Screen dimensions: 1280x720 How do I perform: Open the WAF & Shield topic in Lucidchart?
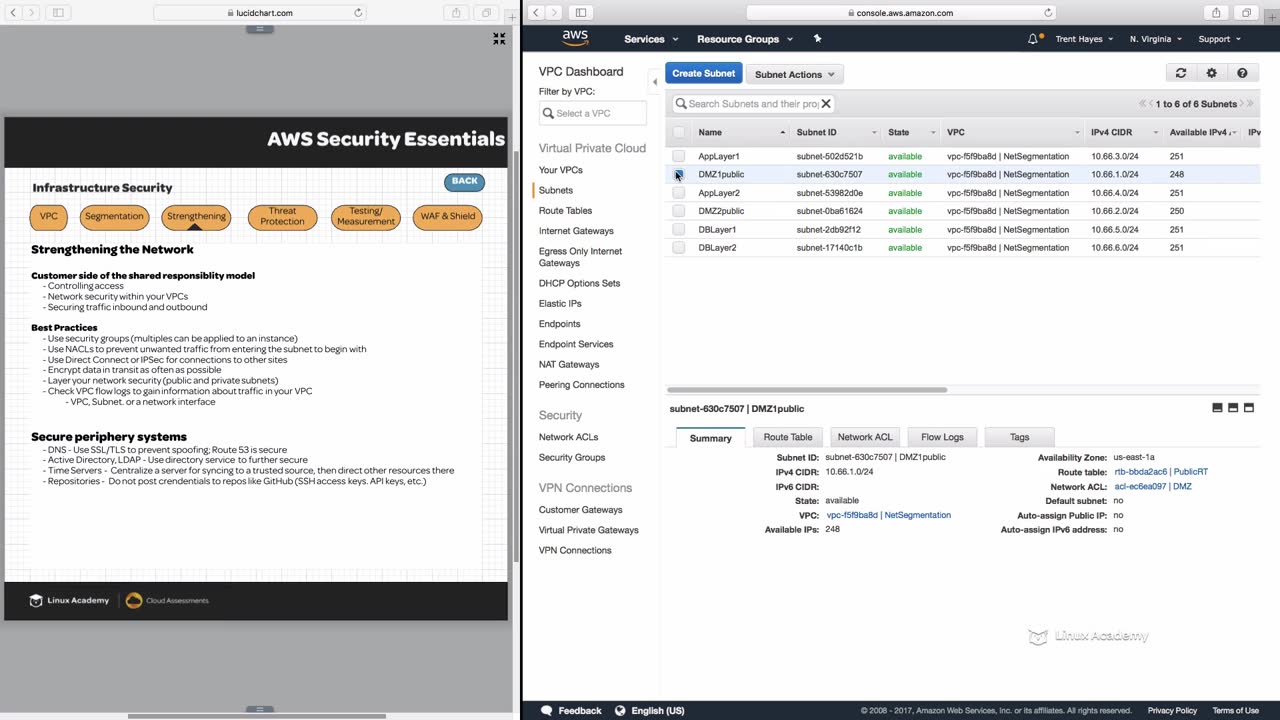point(447,216)
